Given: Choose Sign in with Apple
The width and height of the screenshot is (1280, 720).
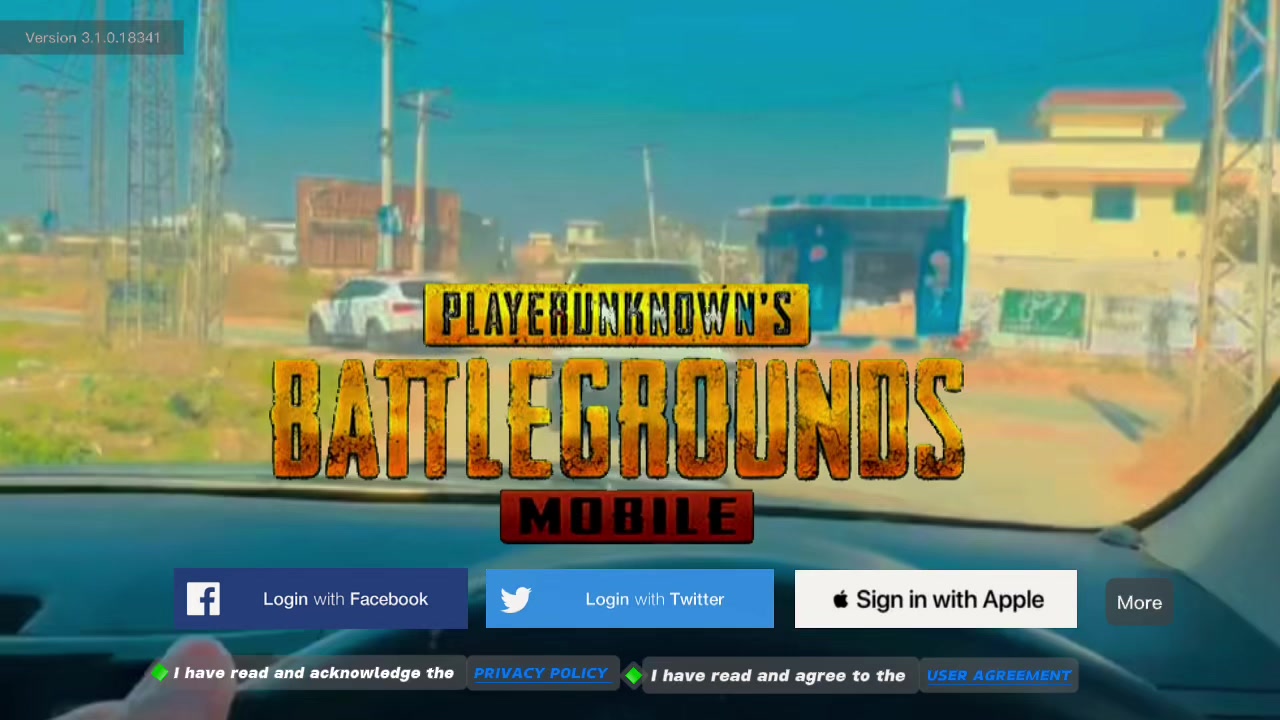Looking at the screenshot, I should click(936, 599).
